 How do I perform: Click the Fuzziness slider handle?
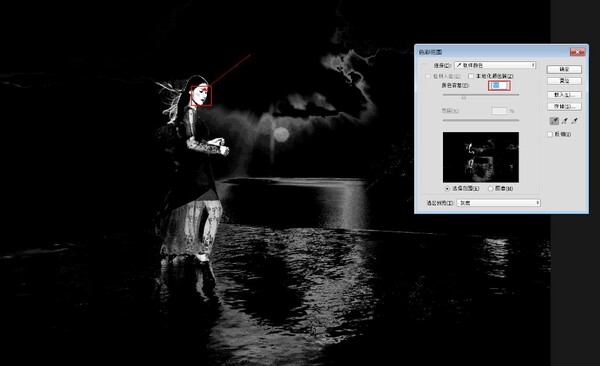464,97
